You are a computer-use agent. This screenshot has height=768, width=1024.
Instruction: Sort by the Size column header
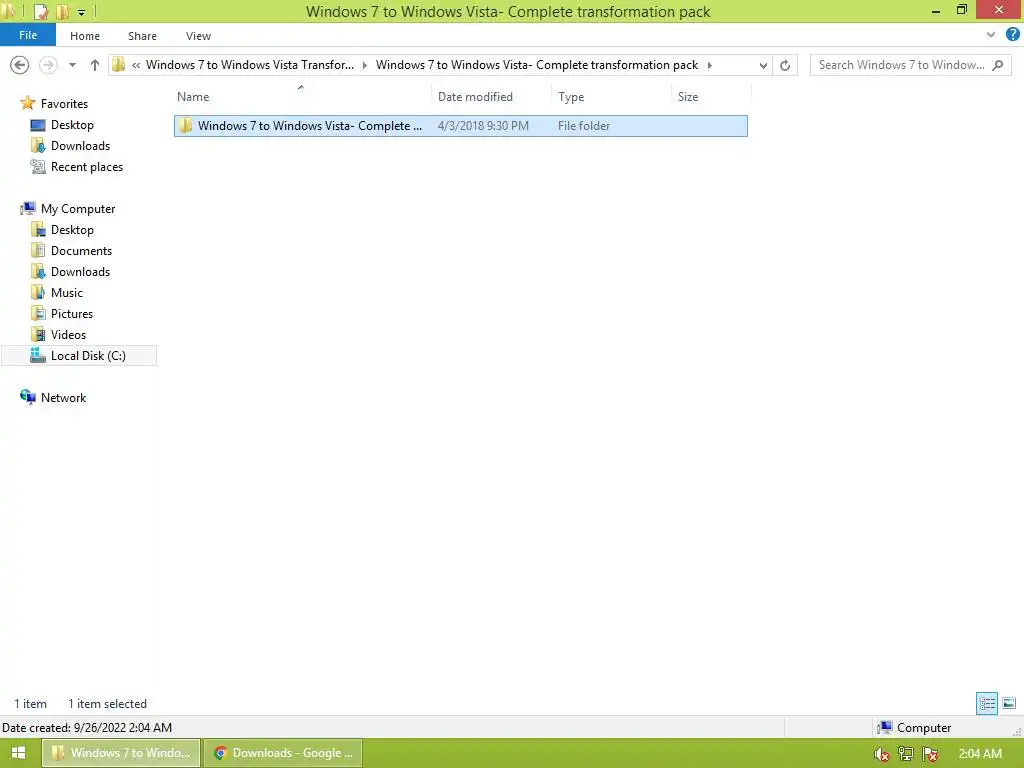click(x=688, y=97)
